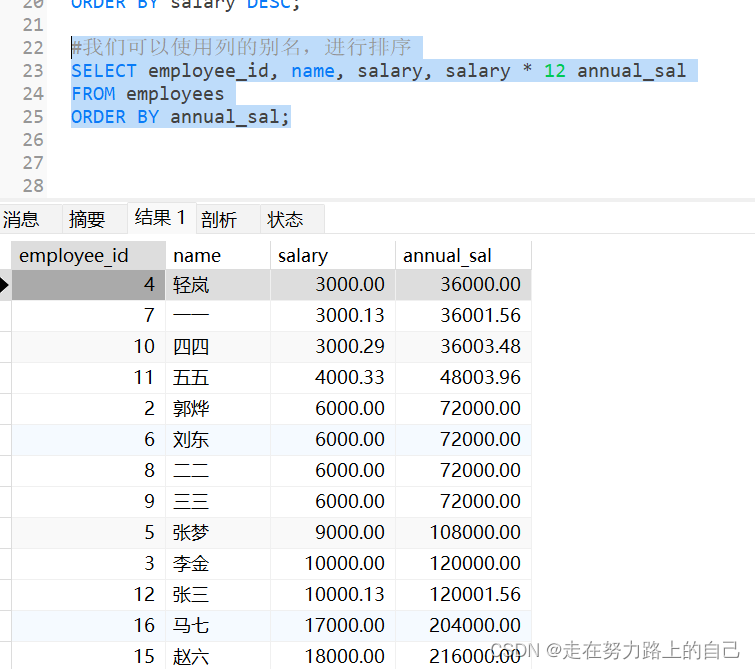Viewport: 755px width, 669px height.
Task: Click empty editor line 27
Action: pyautogui.click(x=400, y=163)
